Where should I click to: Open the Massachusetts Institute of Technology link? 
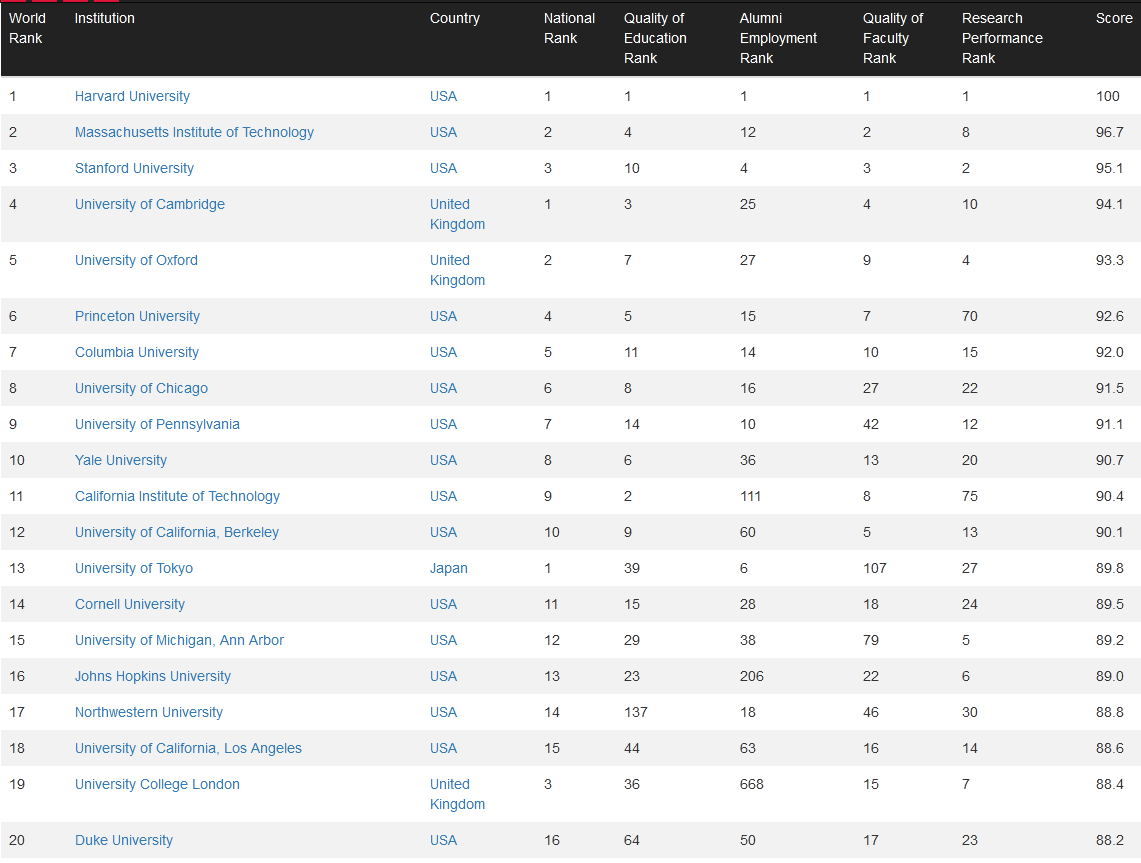194,132
